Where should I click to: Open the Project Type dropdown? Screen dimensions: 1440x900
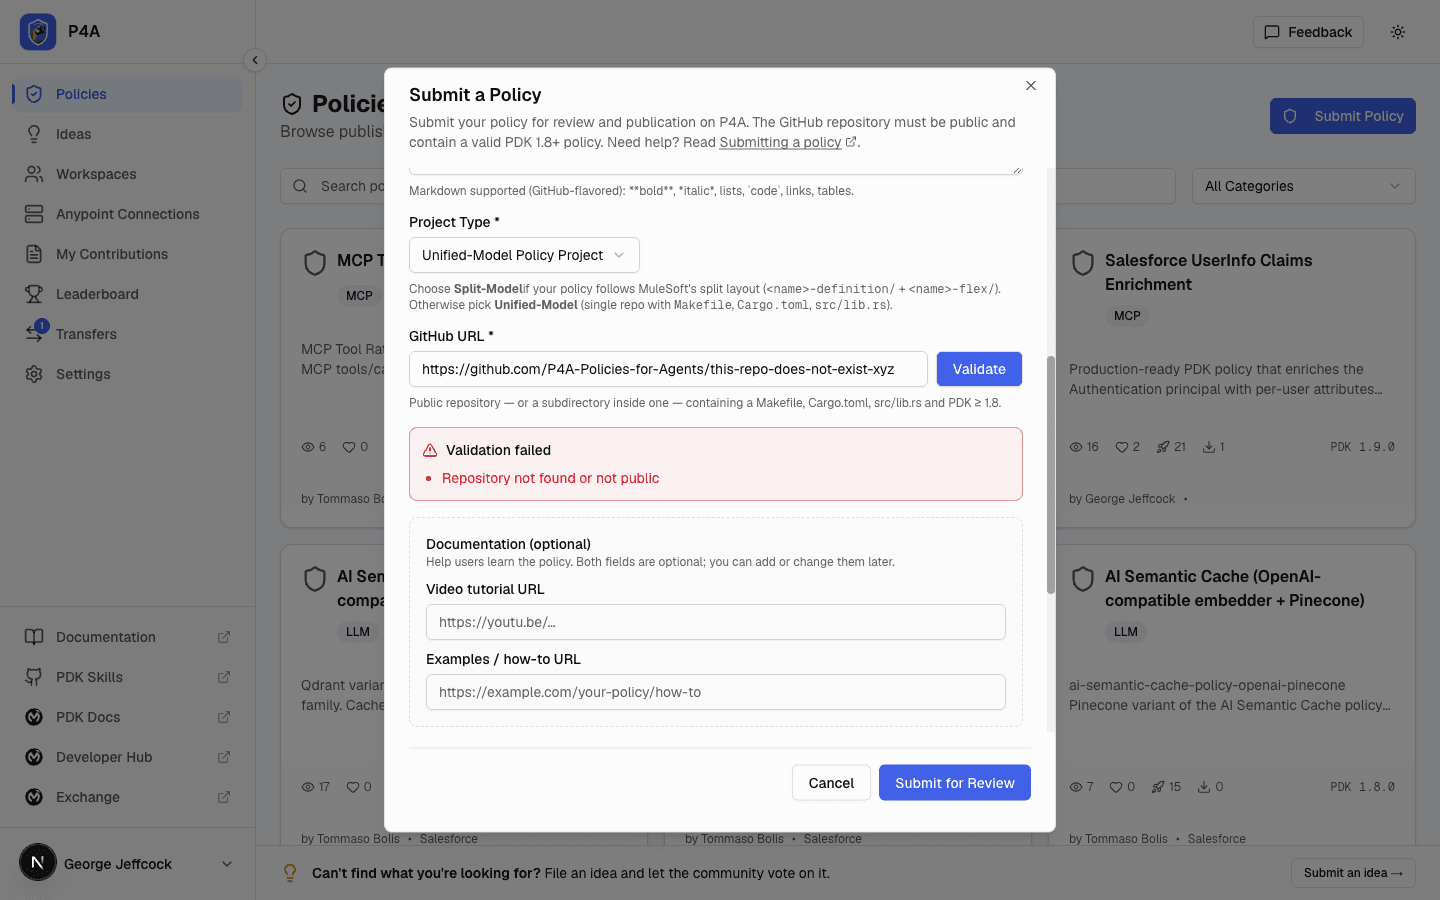coord(524,255)
